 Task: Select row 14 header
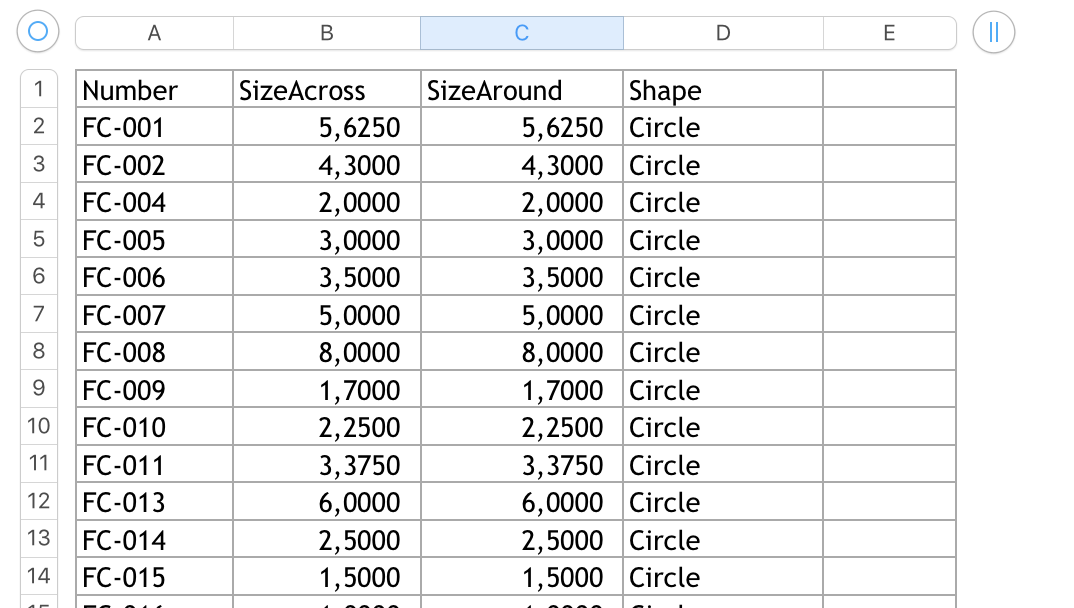[39, 576]
